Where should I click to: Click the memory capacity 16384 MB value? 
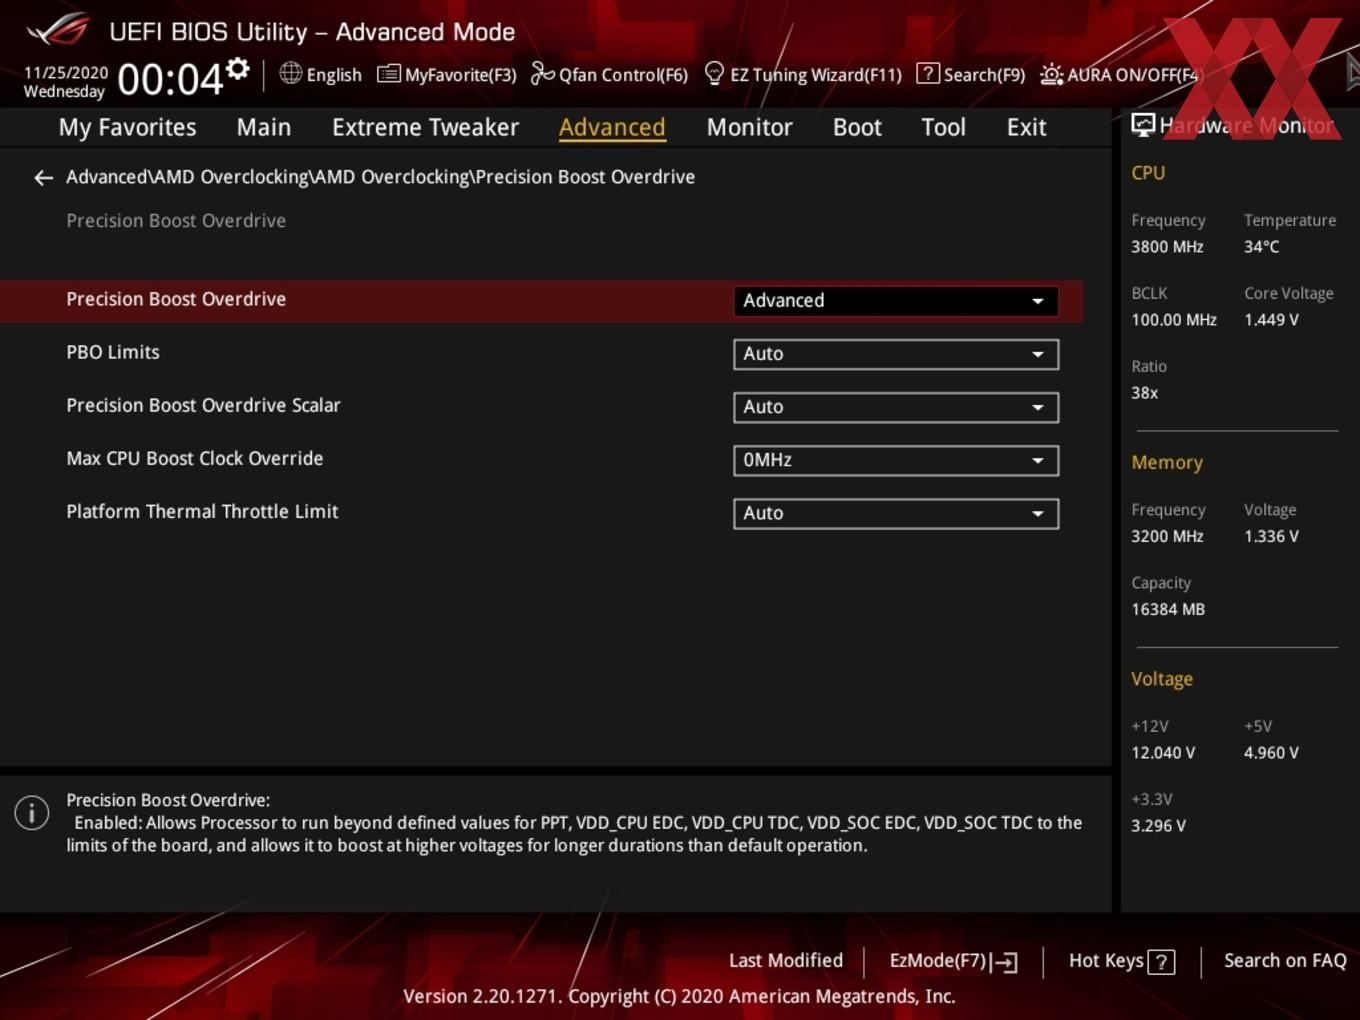tap(1168, 609)
